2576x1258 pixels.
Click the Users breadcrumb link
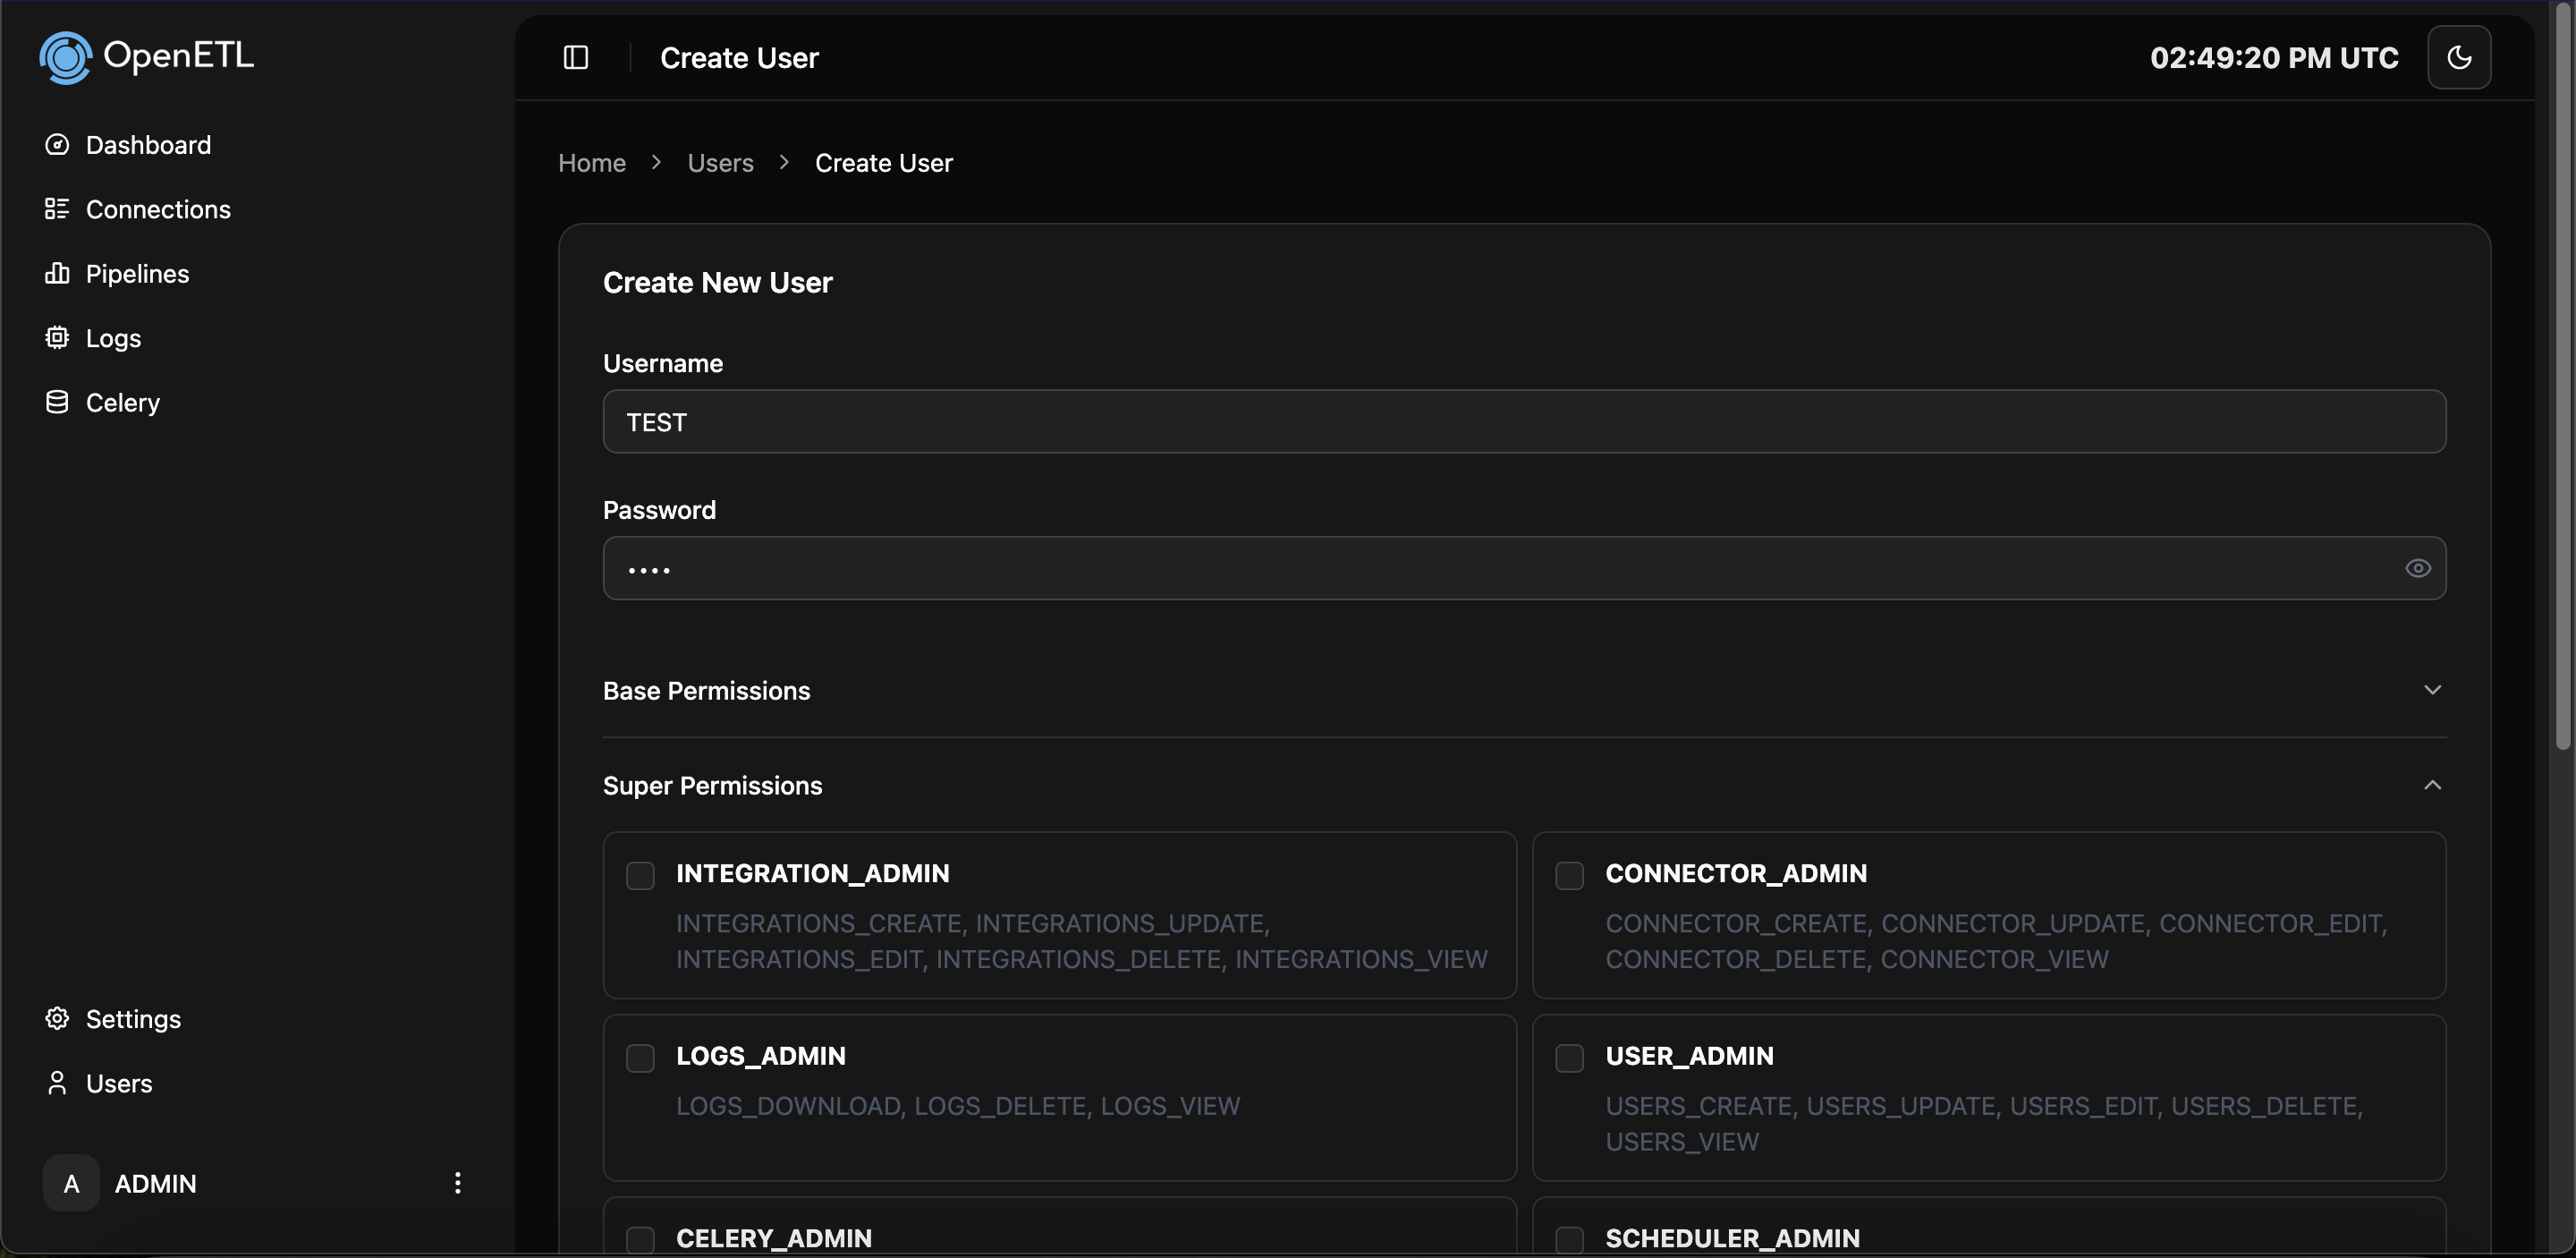720,163
